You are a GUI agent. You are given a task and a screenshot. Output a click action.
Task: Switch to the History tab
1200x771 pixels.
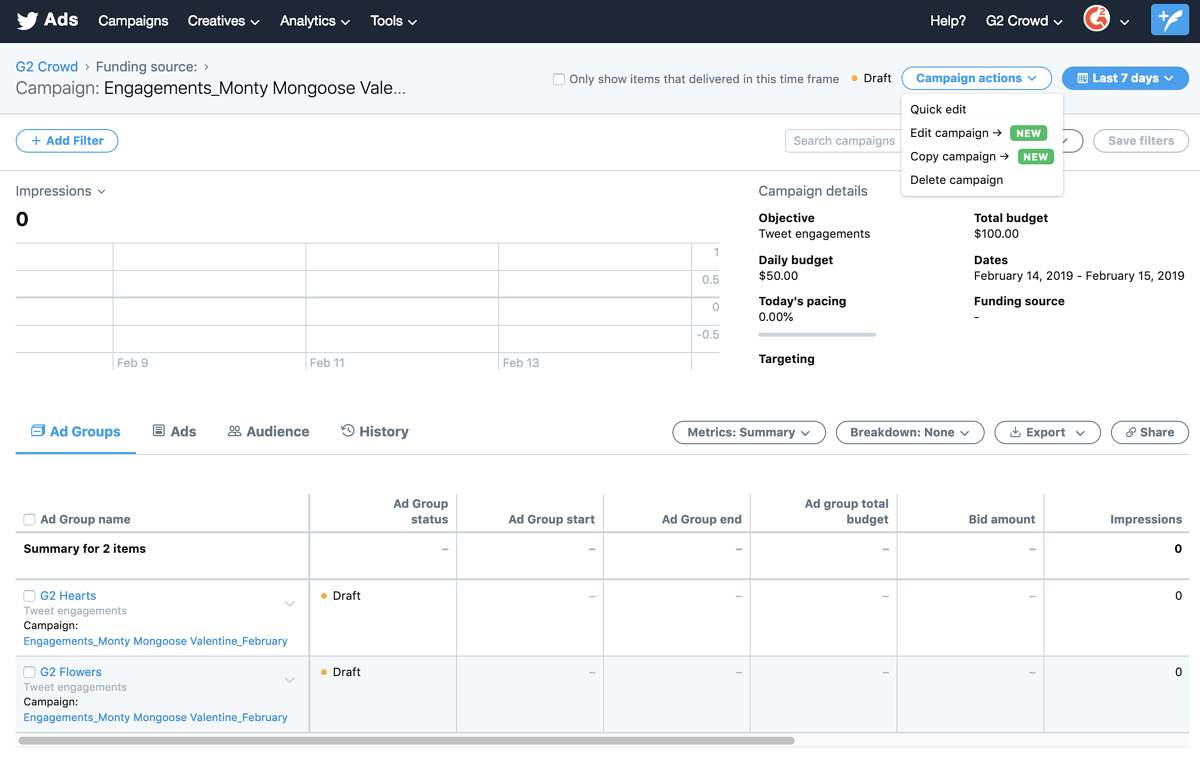point(375,432)
